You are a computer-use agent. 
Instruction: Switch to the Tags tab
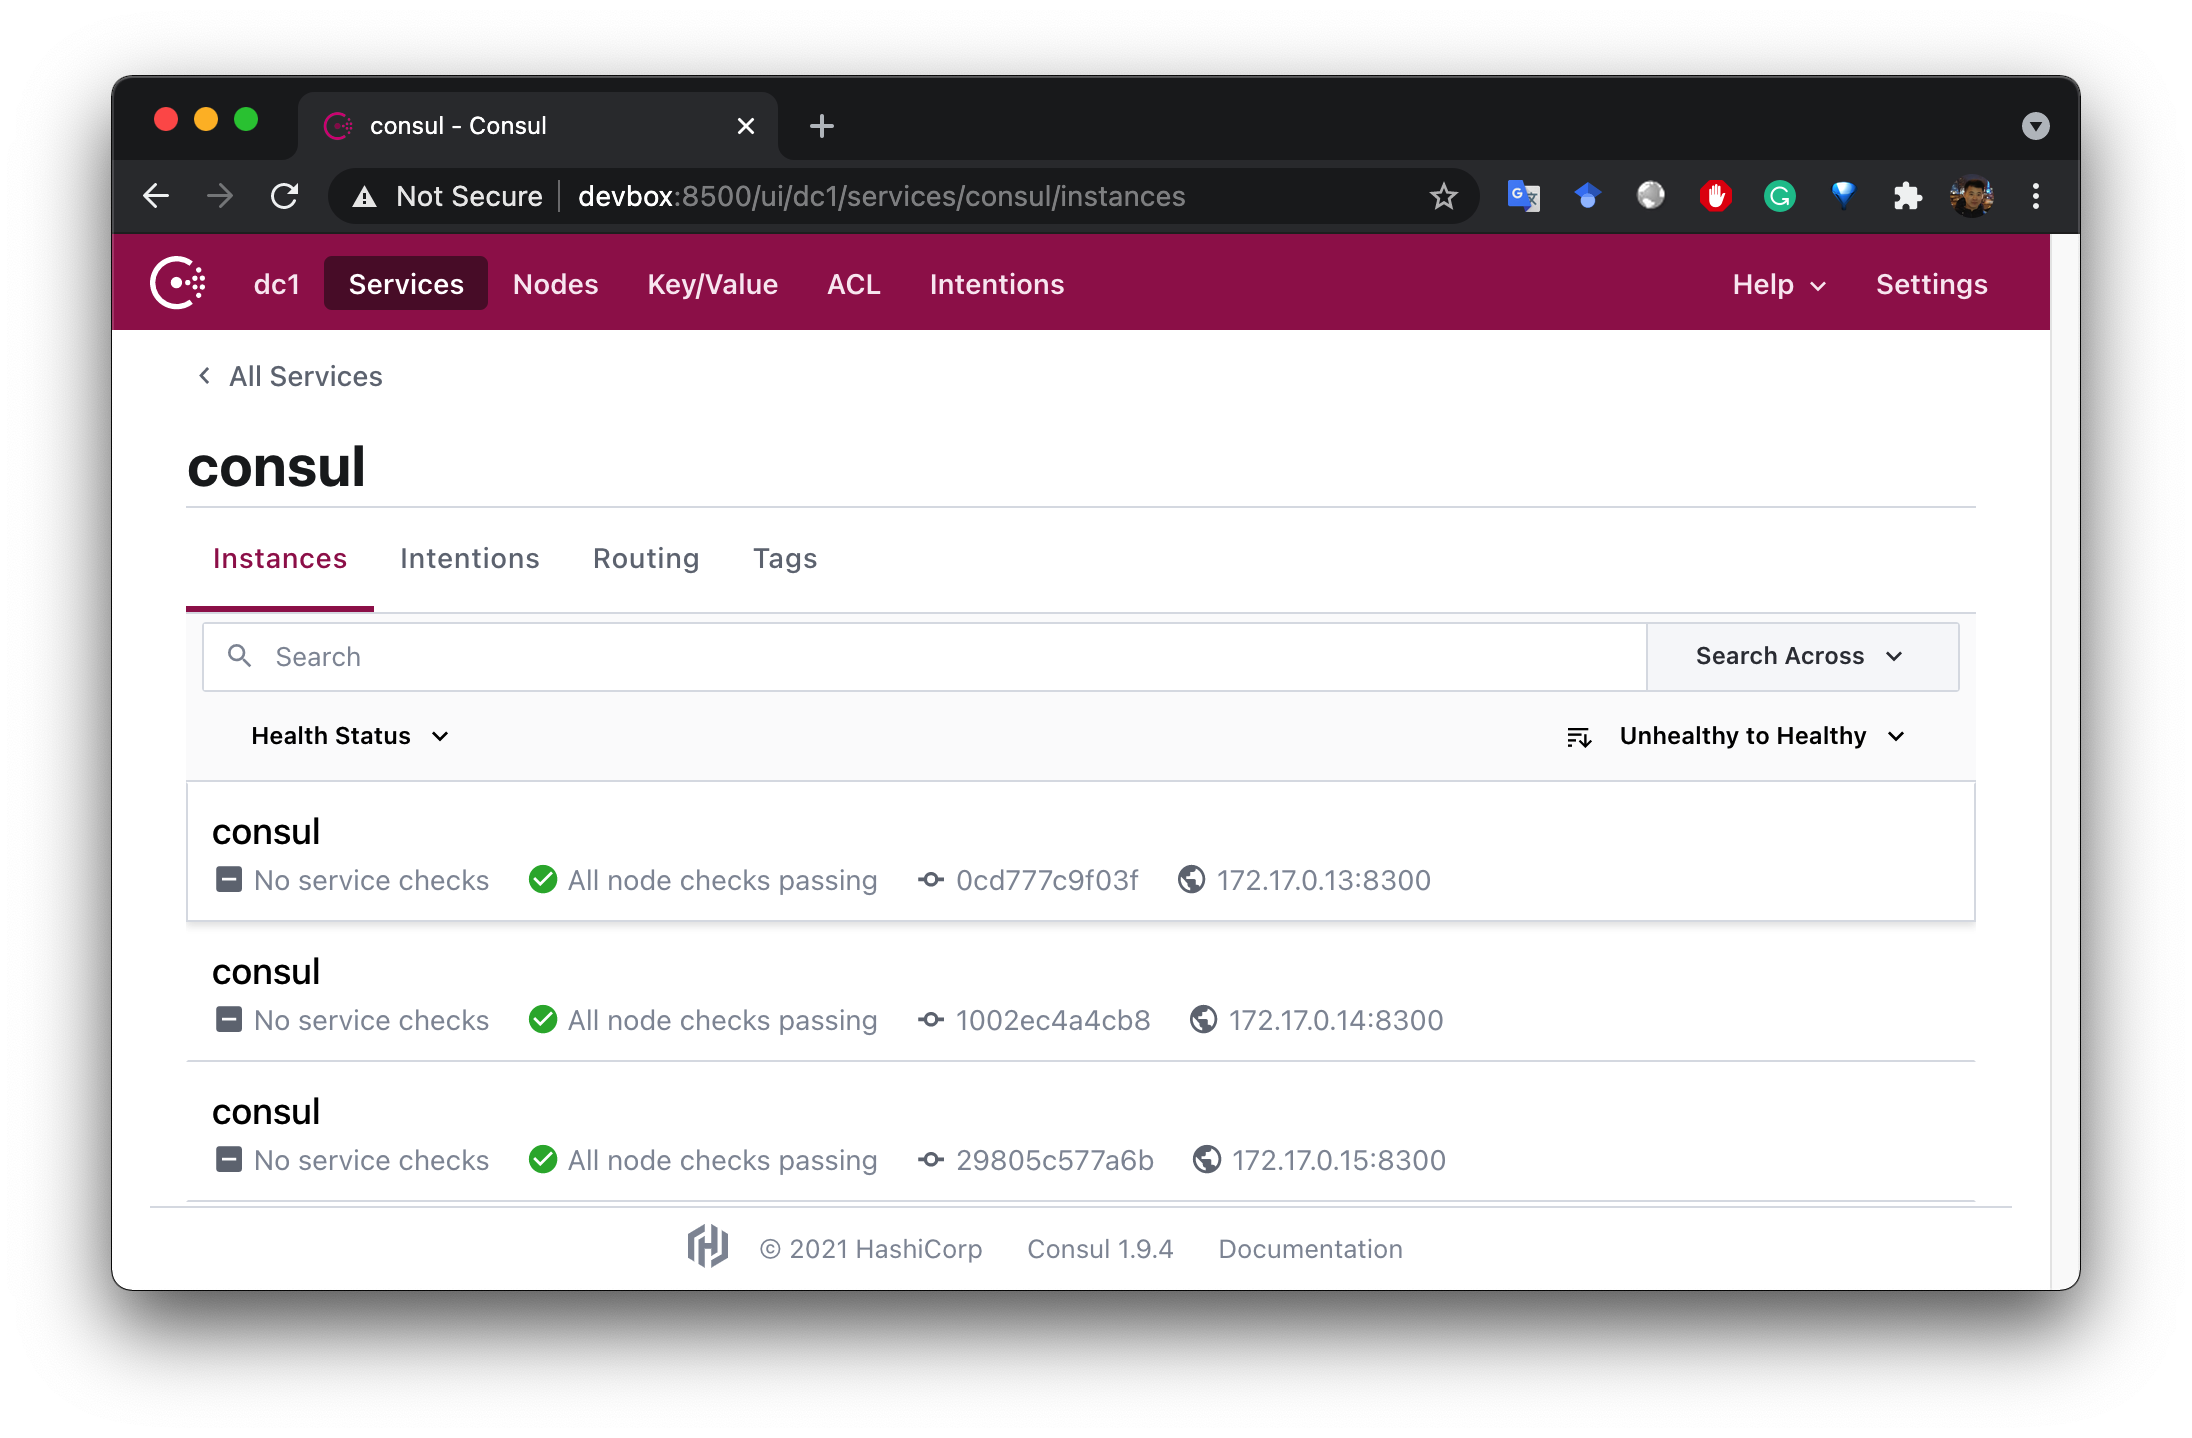[x=785, y=559]
